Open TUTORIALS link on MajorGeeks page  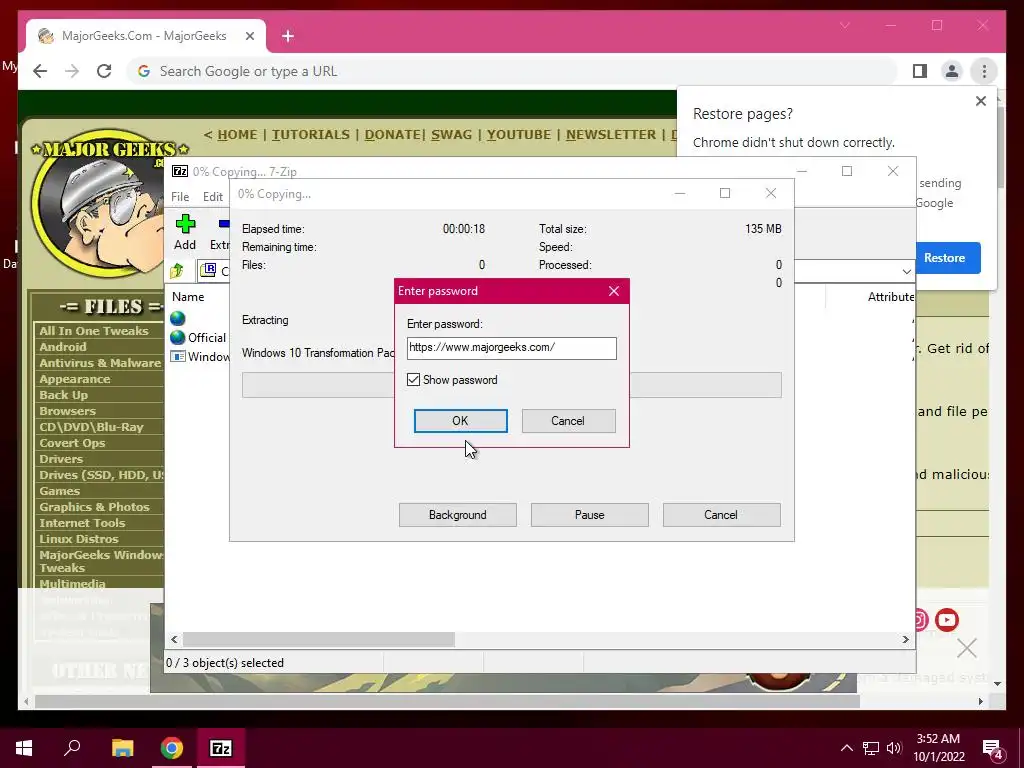coord(311,135)
